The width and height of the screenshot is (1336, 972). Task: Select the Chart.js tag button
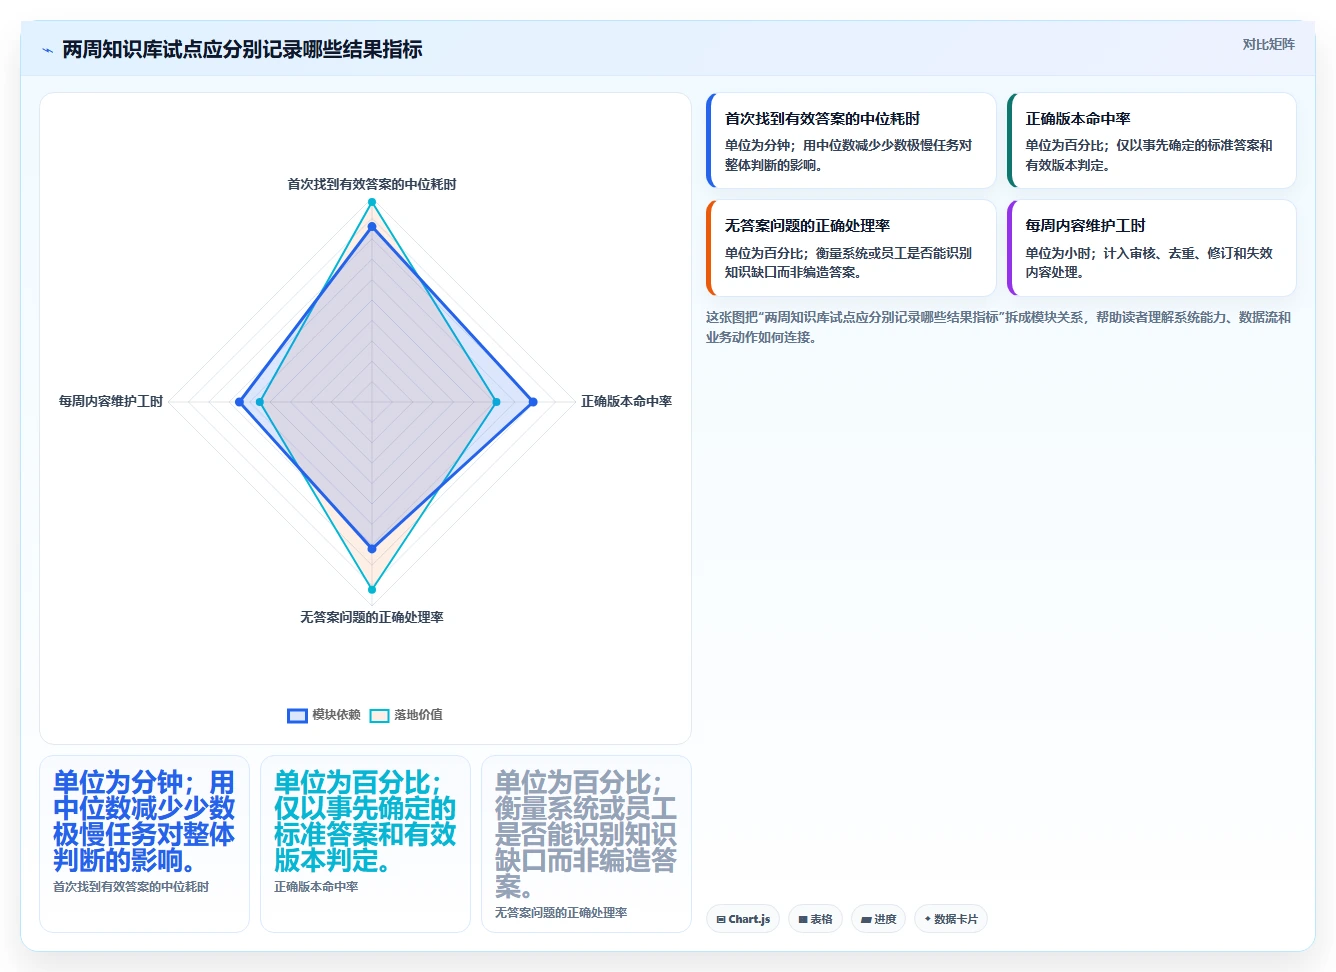pos(743,919)
